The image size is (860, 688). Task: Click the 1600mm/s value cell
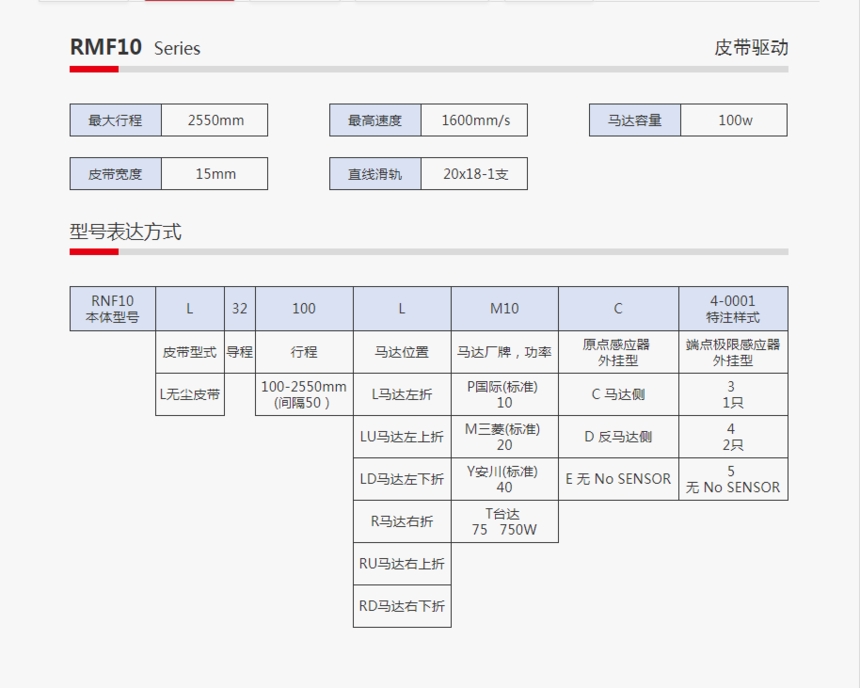coord(475,120)
